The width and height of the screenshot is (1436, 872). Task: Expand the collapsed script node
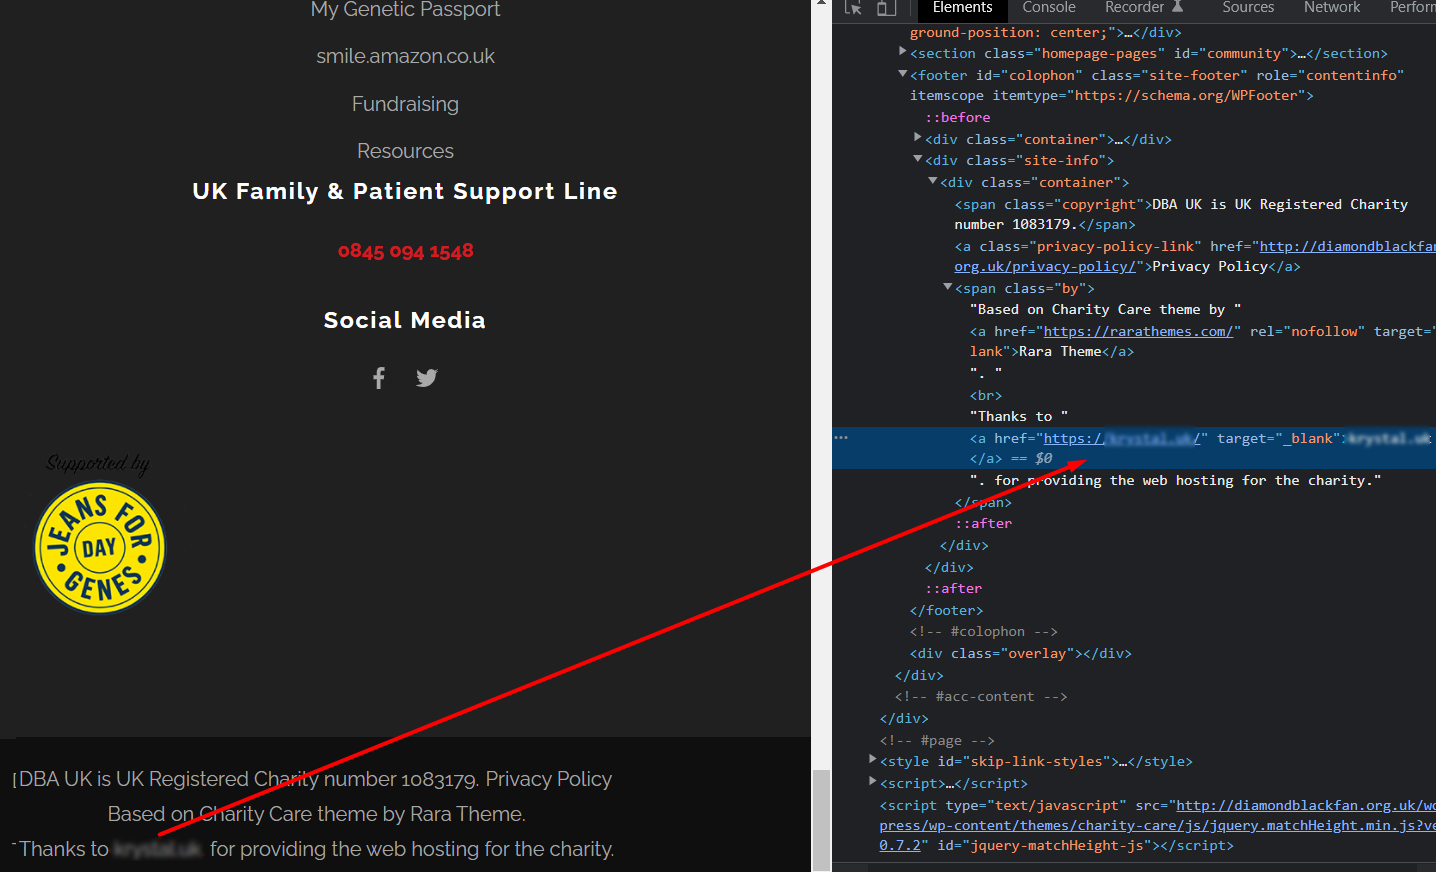(x=873, y=781)
